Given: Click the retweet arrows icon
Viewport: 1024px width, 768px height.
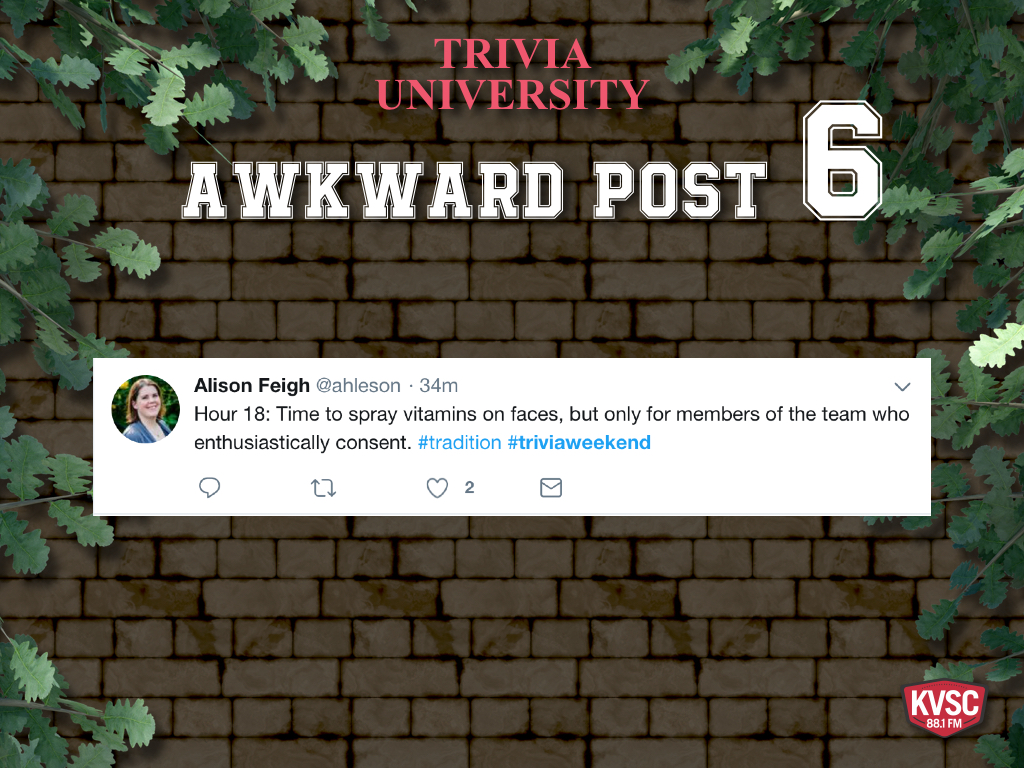Looking at the screenshot, I should (x=323, y=488).
